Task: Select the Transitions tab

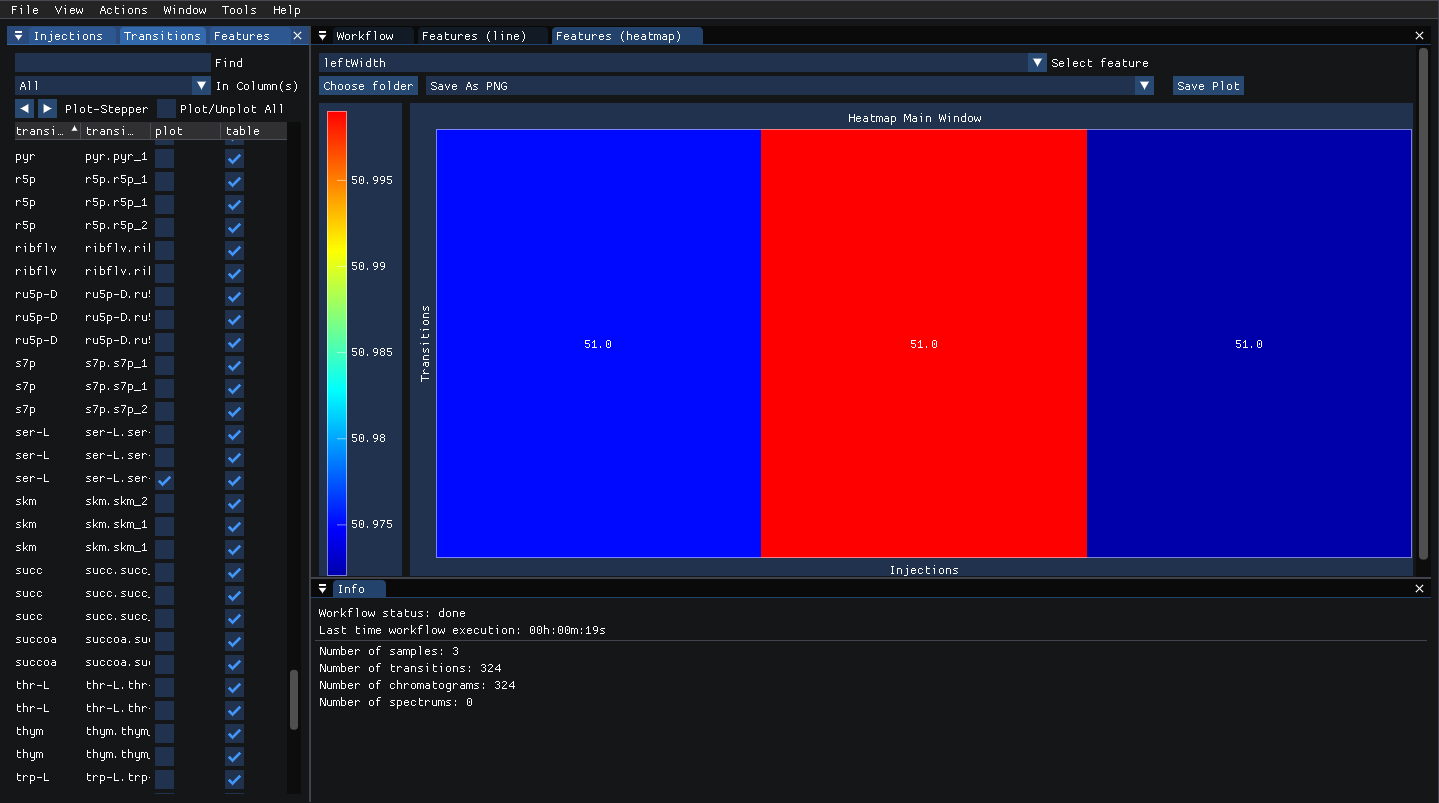Action: click(162, 36)
